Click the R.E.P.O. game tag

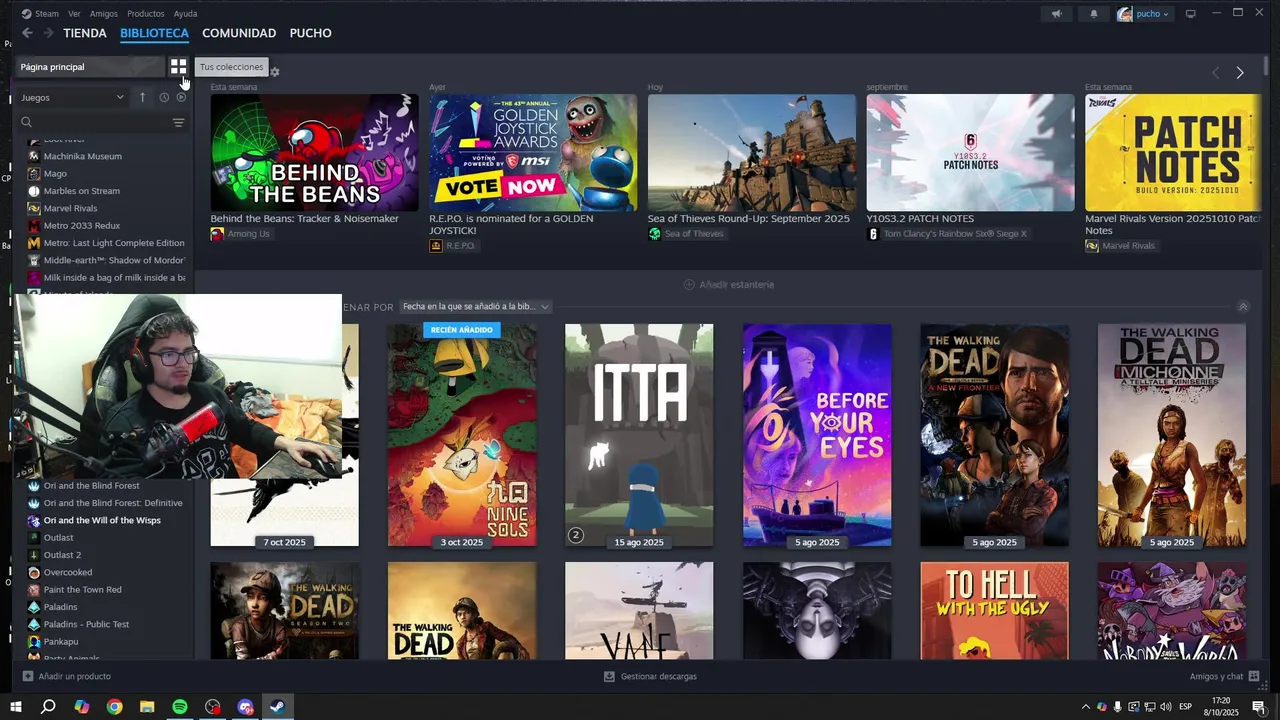click(x=453, y=246)
